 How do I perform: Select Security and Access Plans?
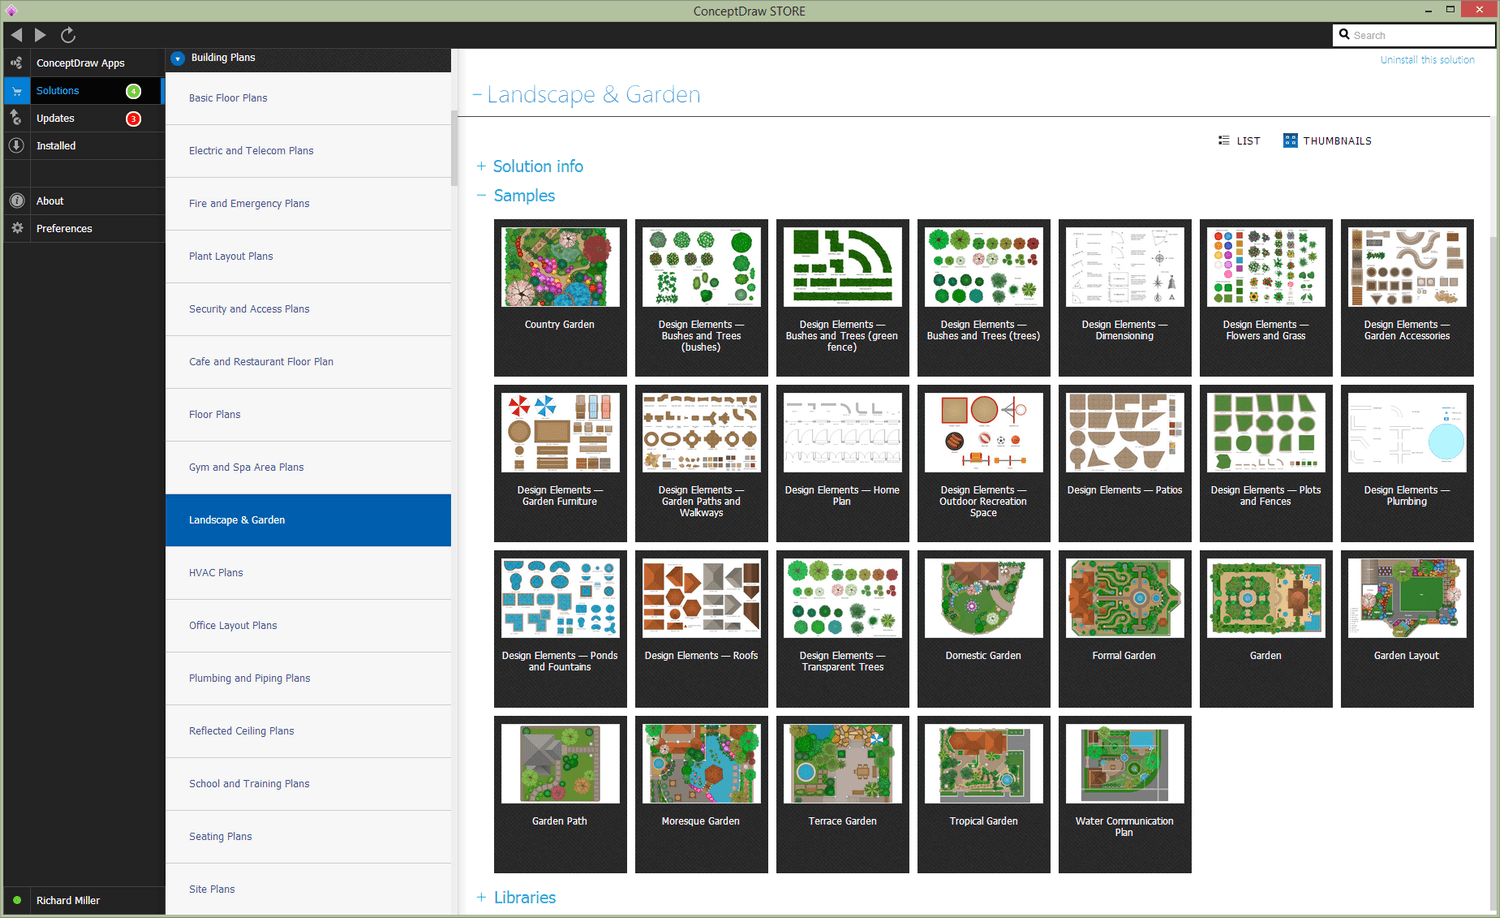308,309
